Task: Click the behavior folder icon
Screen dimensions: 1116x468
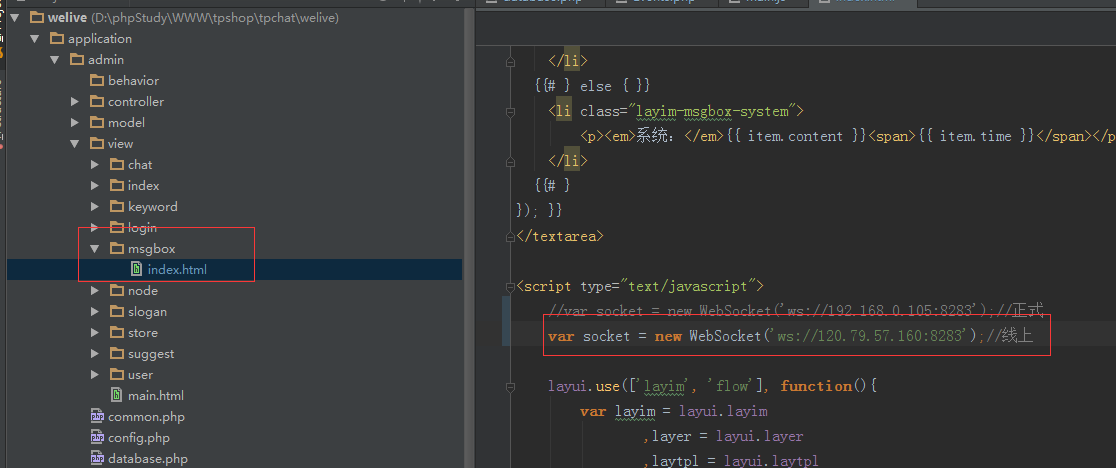Action: click(x=97, y=81)
